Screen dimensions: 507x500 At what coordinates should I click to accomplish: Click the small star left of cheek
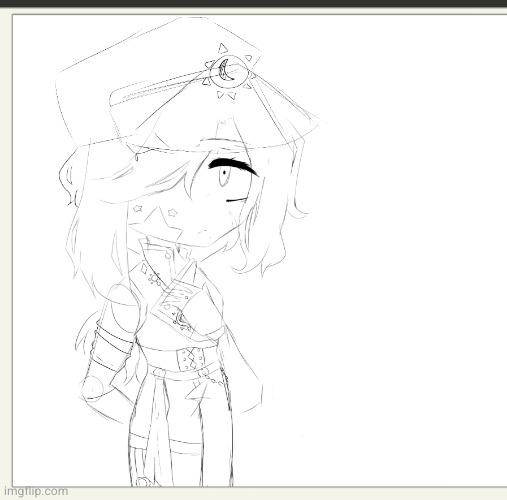pyautogui.click(x=137, y=209)
